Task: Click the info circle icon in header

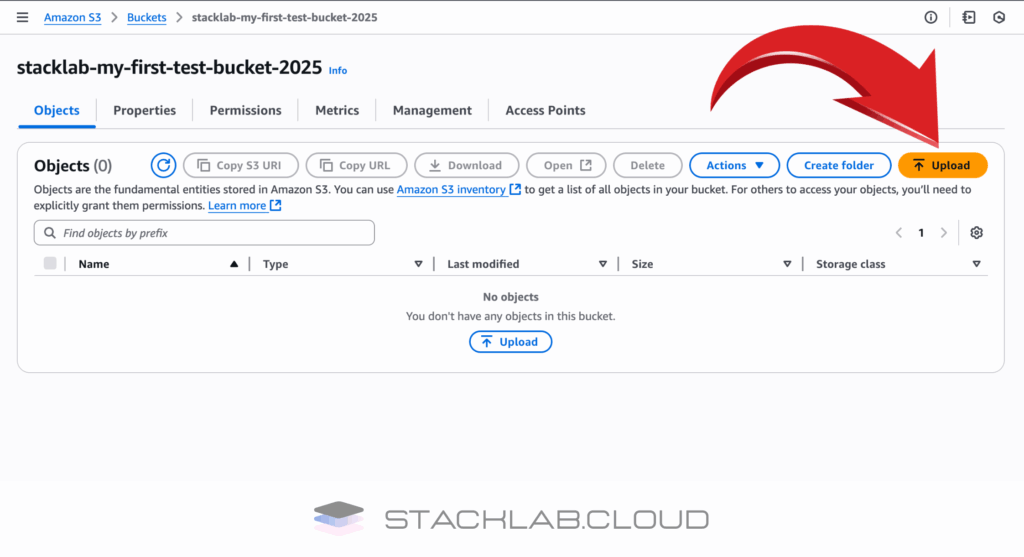Action: pyautogui.click(x=931, y=18)
